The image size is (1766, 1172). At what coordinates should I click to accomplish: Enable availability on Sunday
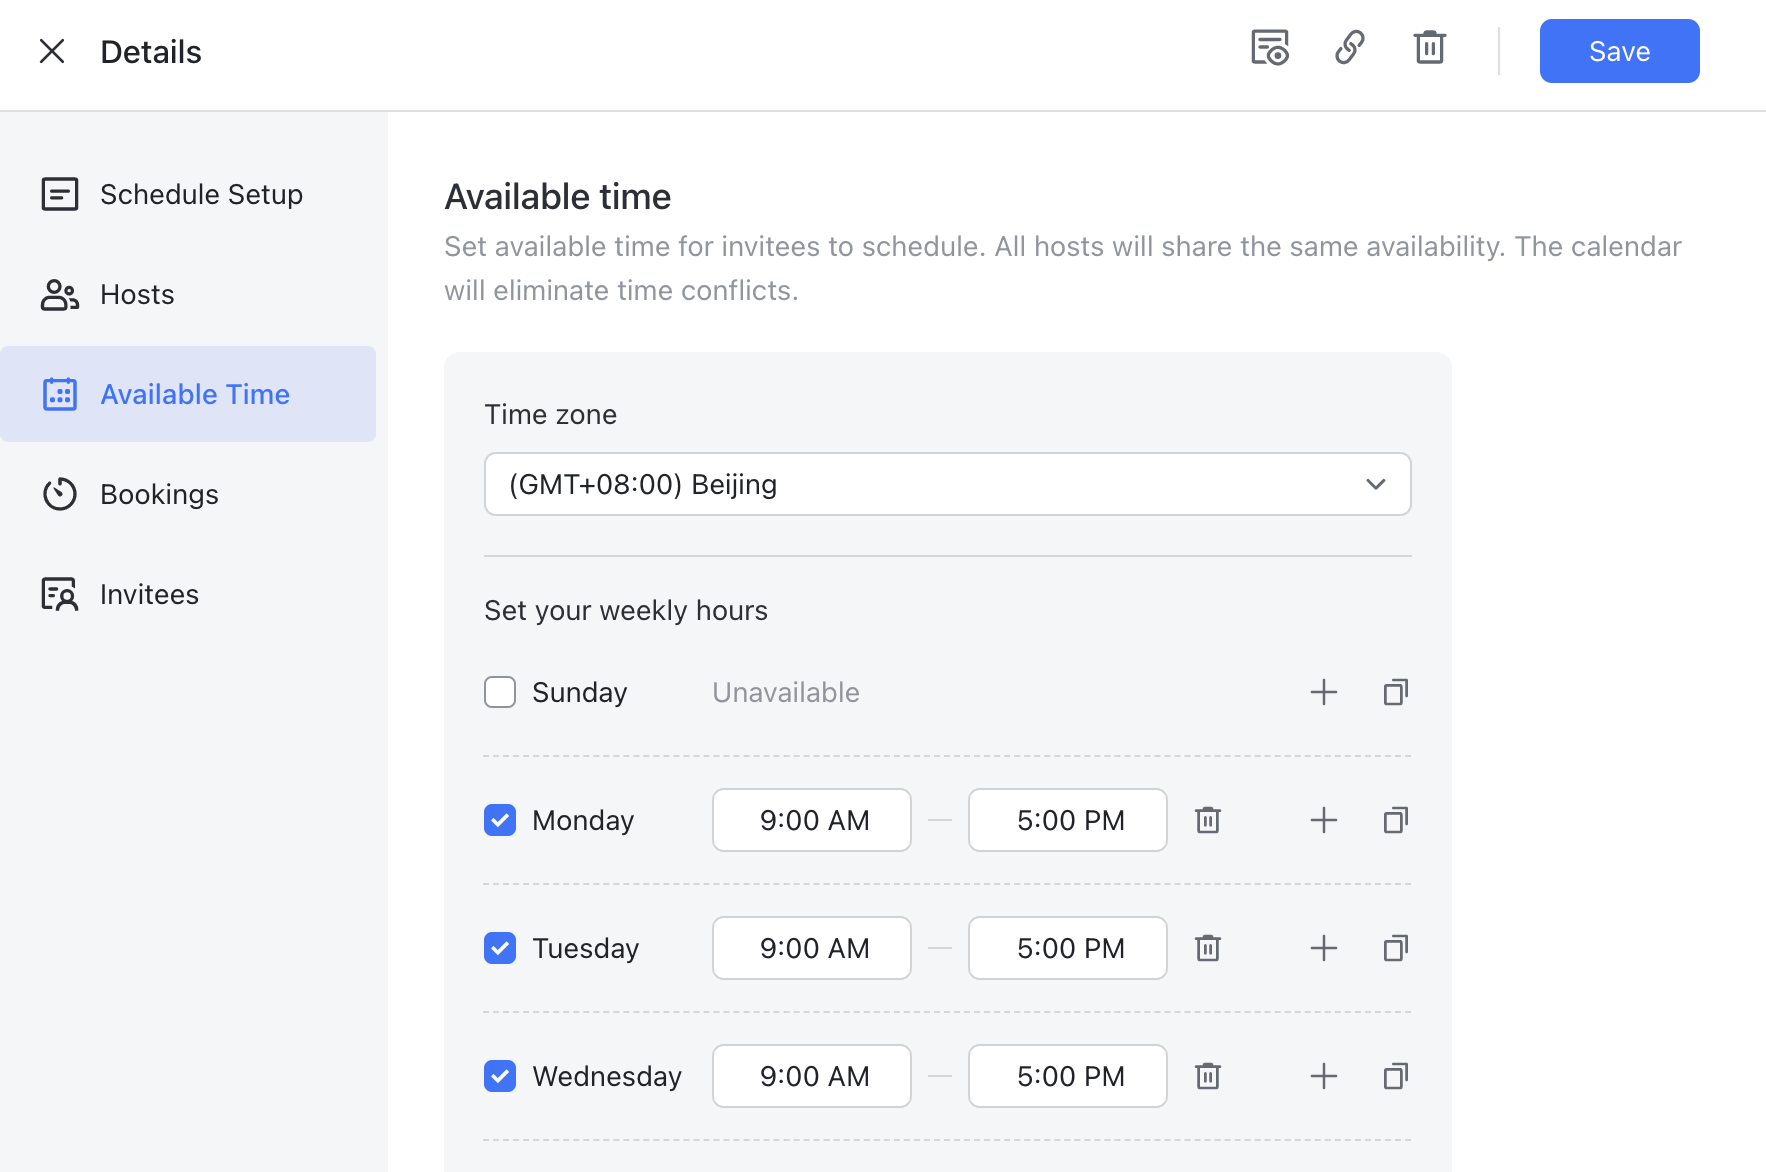point(499,691)
